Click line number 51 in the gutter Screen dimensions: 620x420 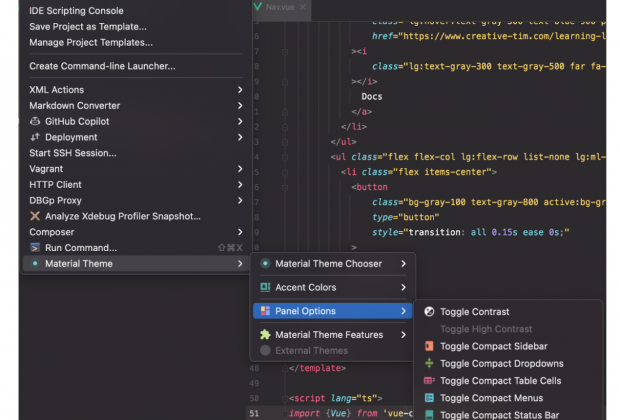coord(254,413)
